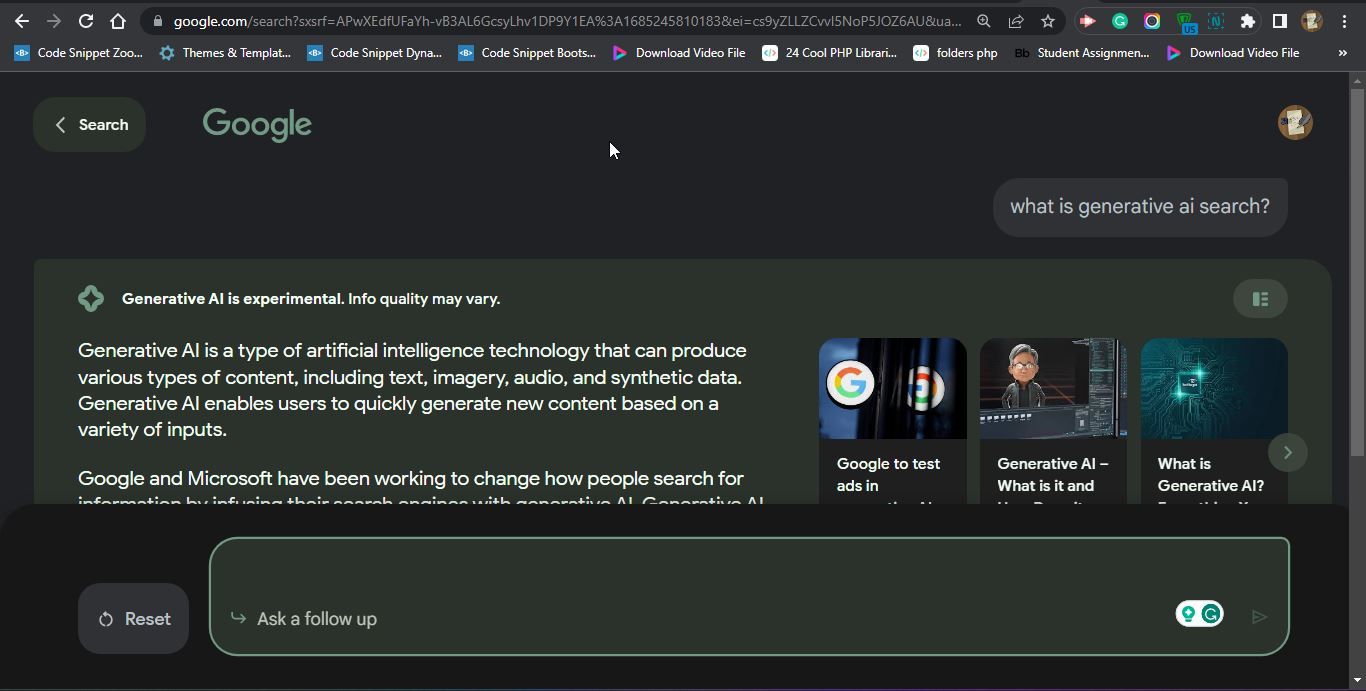Click 'Google to test ads in' card title
Screen dimensions: 1366x691
888,475
